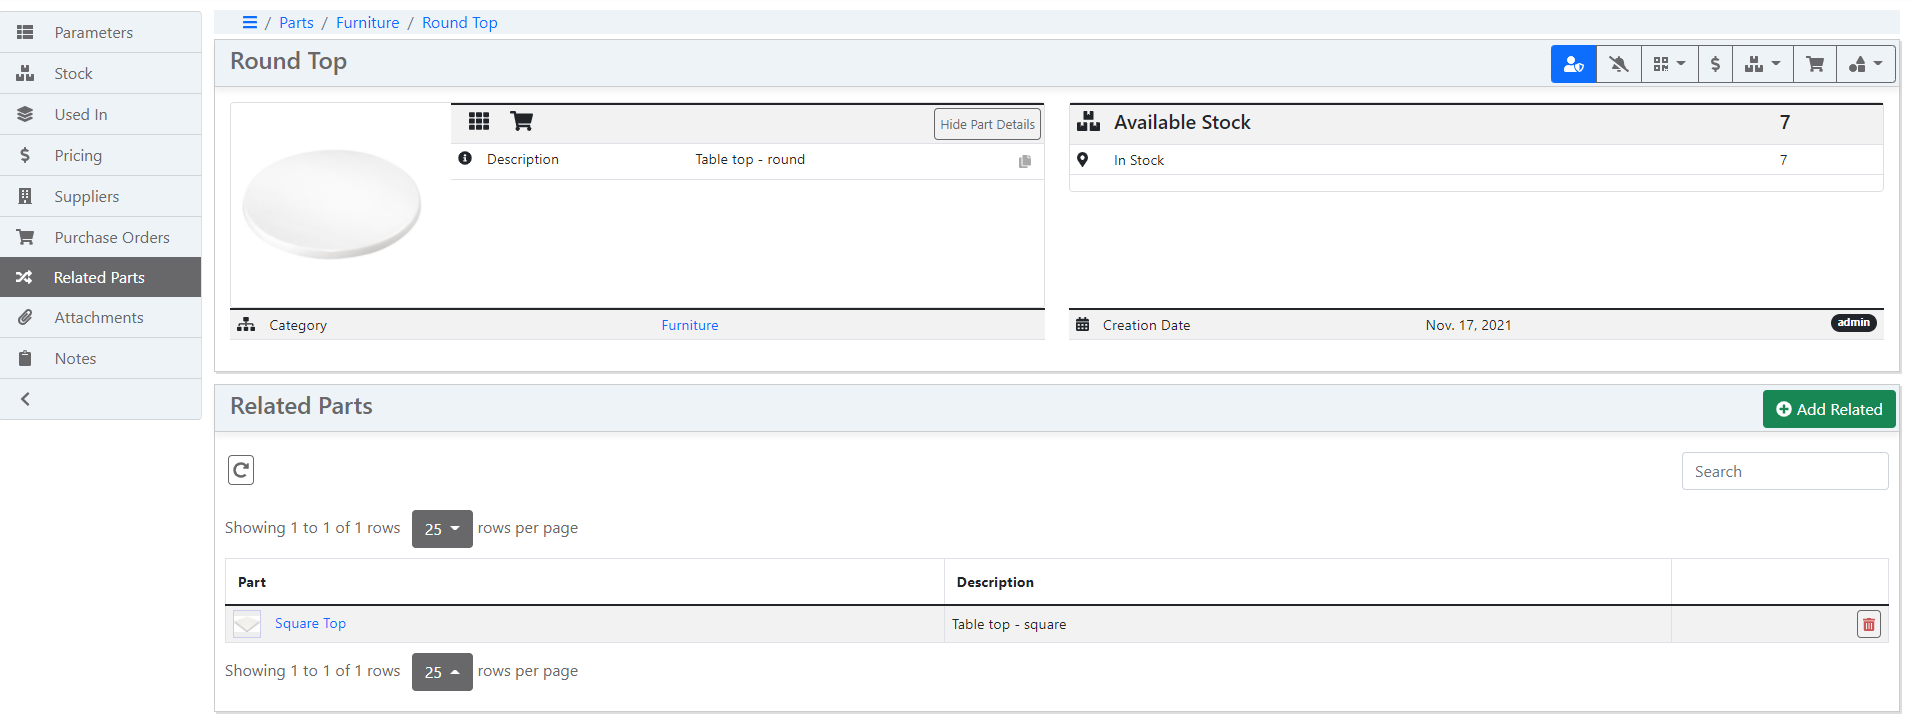This screenshot has height=727, width=1911.
Task: Expand the stock actions dropdown in header
Action: pos(1762,65)
